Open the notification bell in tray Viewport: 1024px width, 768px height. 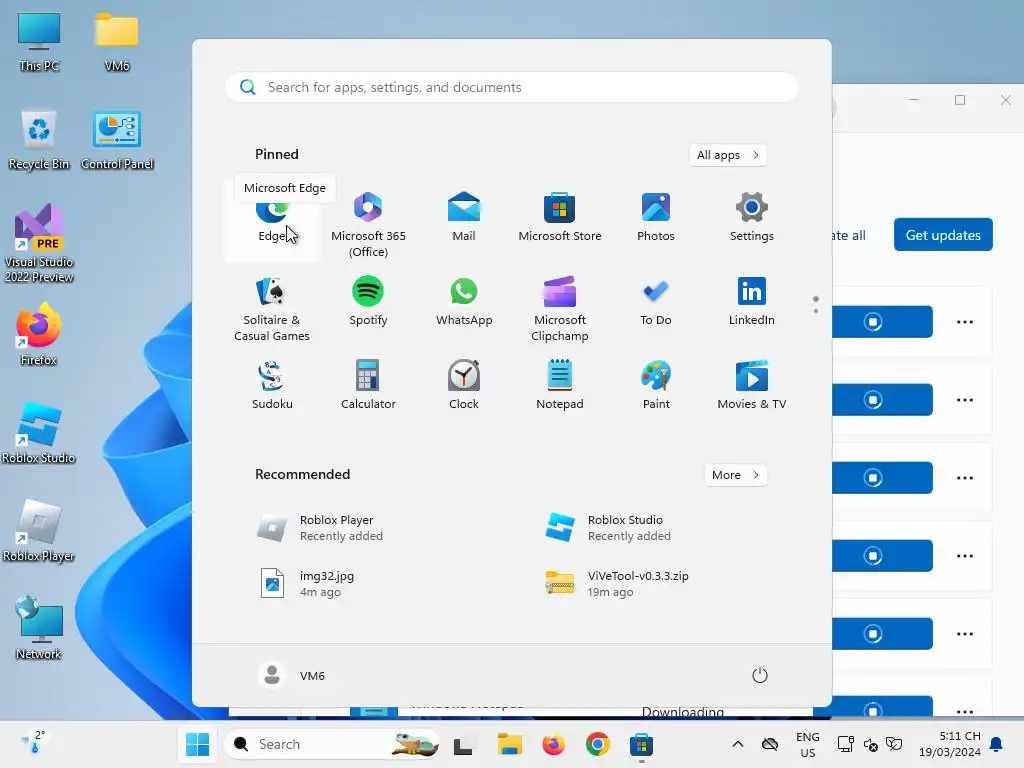click(997, 744)
